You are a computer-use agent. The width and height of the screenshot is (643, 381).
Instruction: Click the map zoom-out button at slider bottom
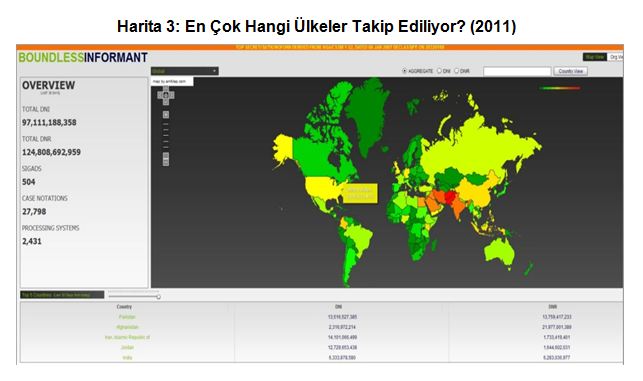(x=166, y=162)
